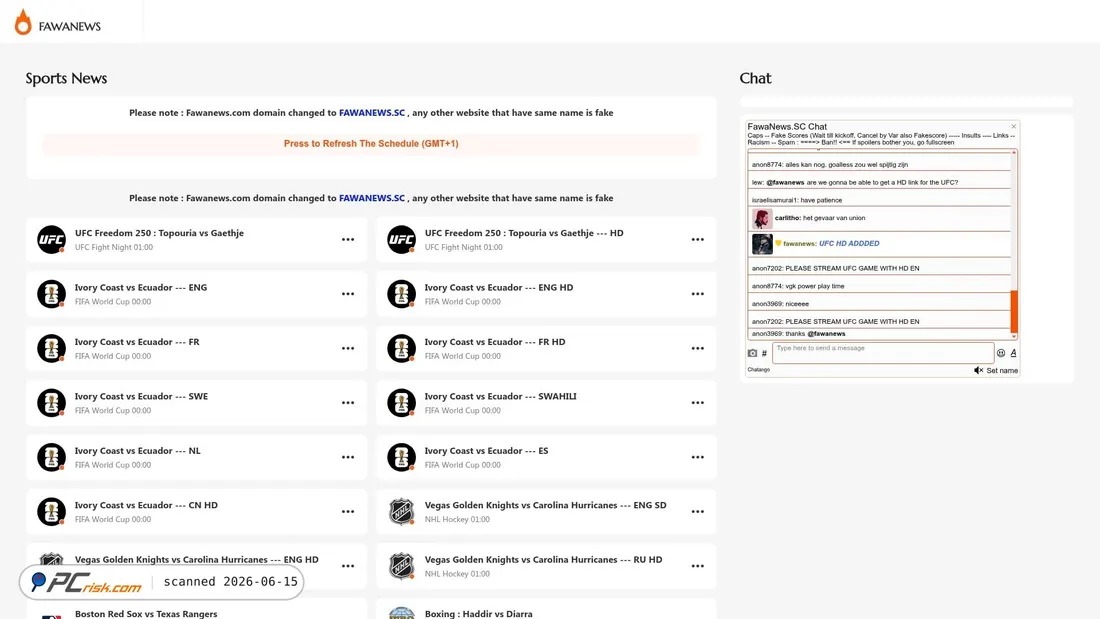Click UFC icon for Topouria vs Gaethje non-HD
Image resolution: width=1100 pixels, height=619 pixels.
tap(51, 239)
